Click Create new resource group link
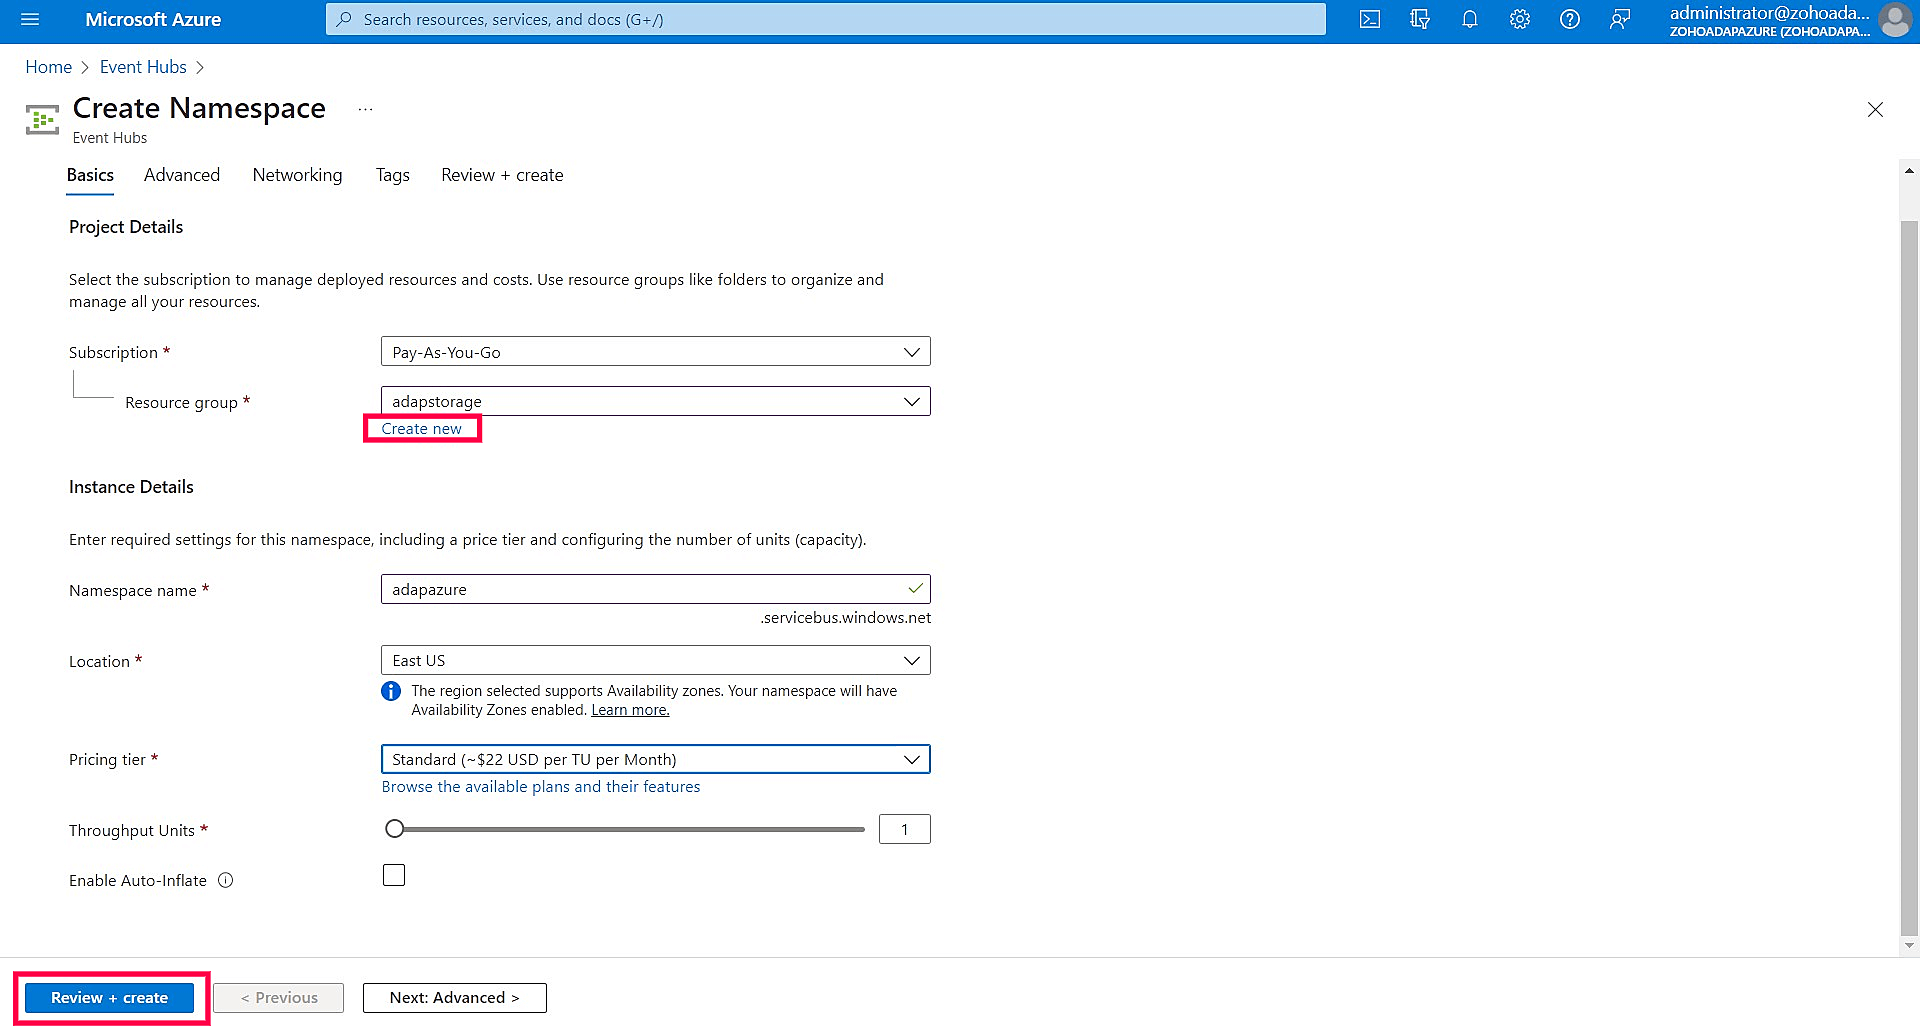 421,428
